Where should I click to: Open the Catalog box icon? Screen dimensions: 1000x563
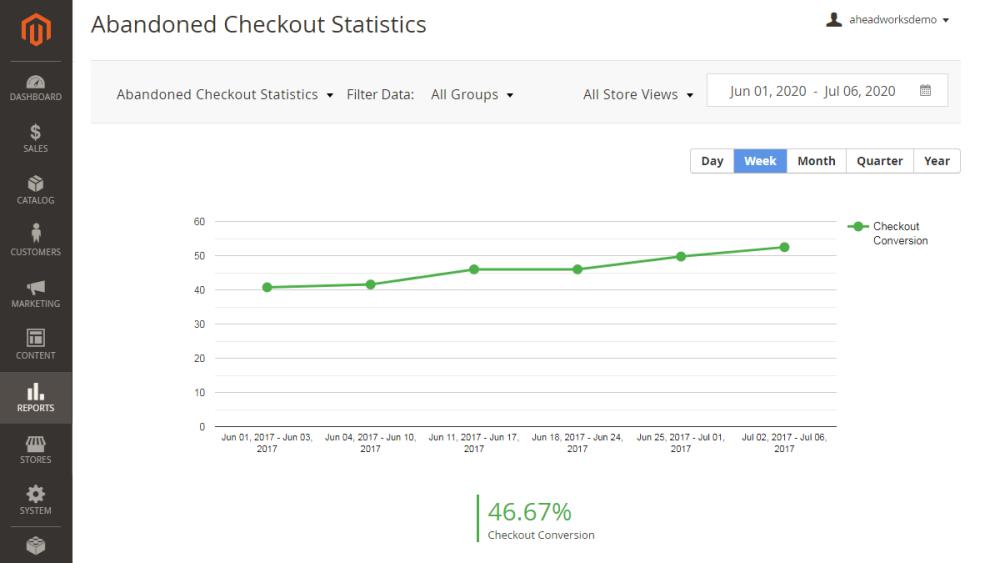pyautogui.click(x=36, y=184)
